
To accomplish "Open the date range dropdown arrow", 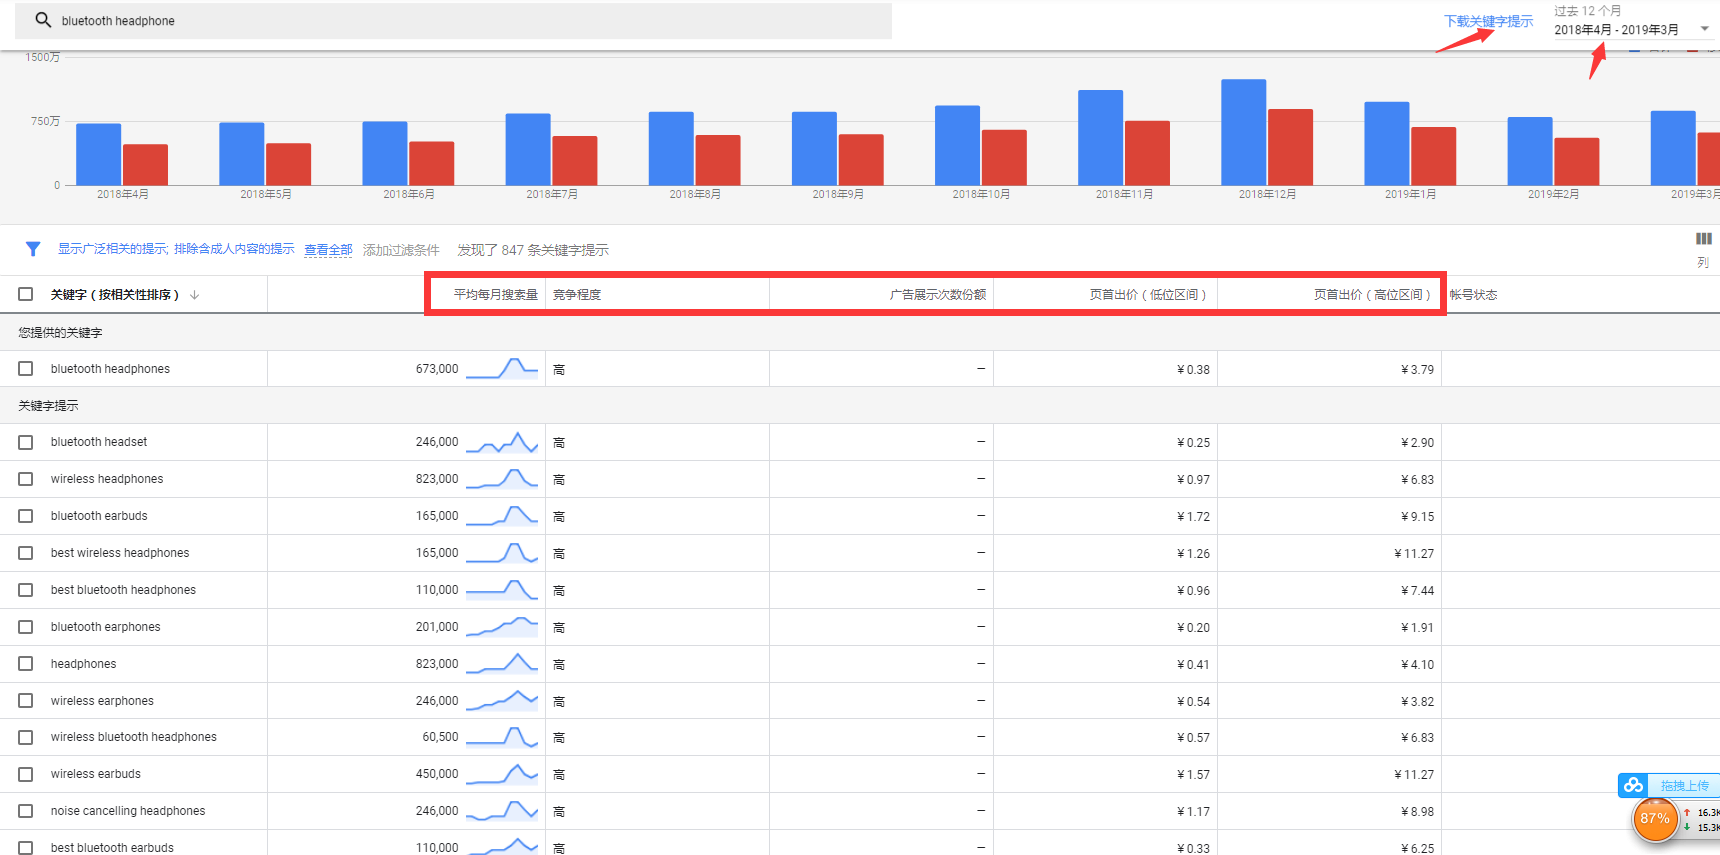I will [x=1704, y=29].
